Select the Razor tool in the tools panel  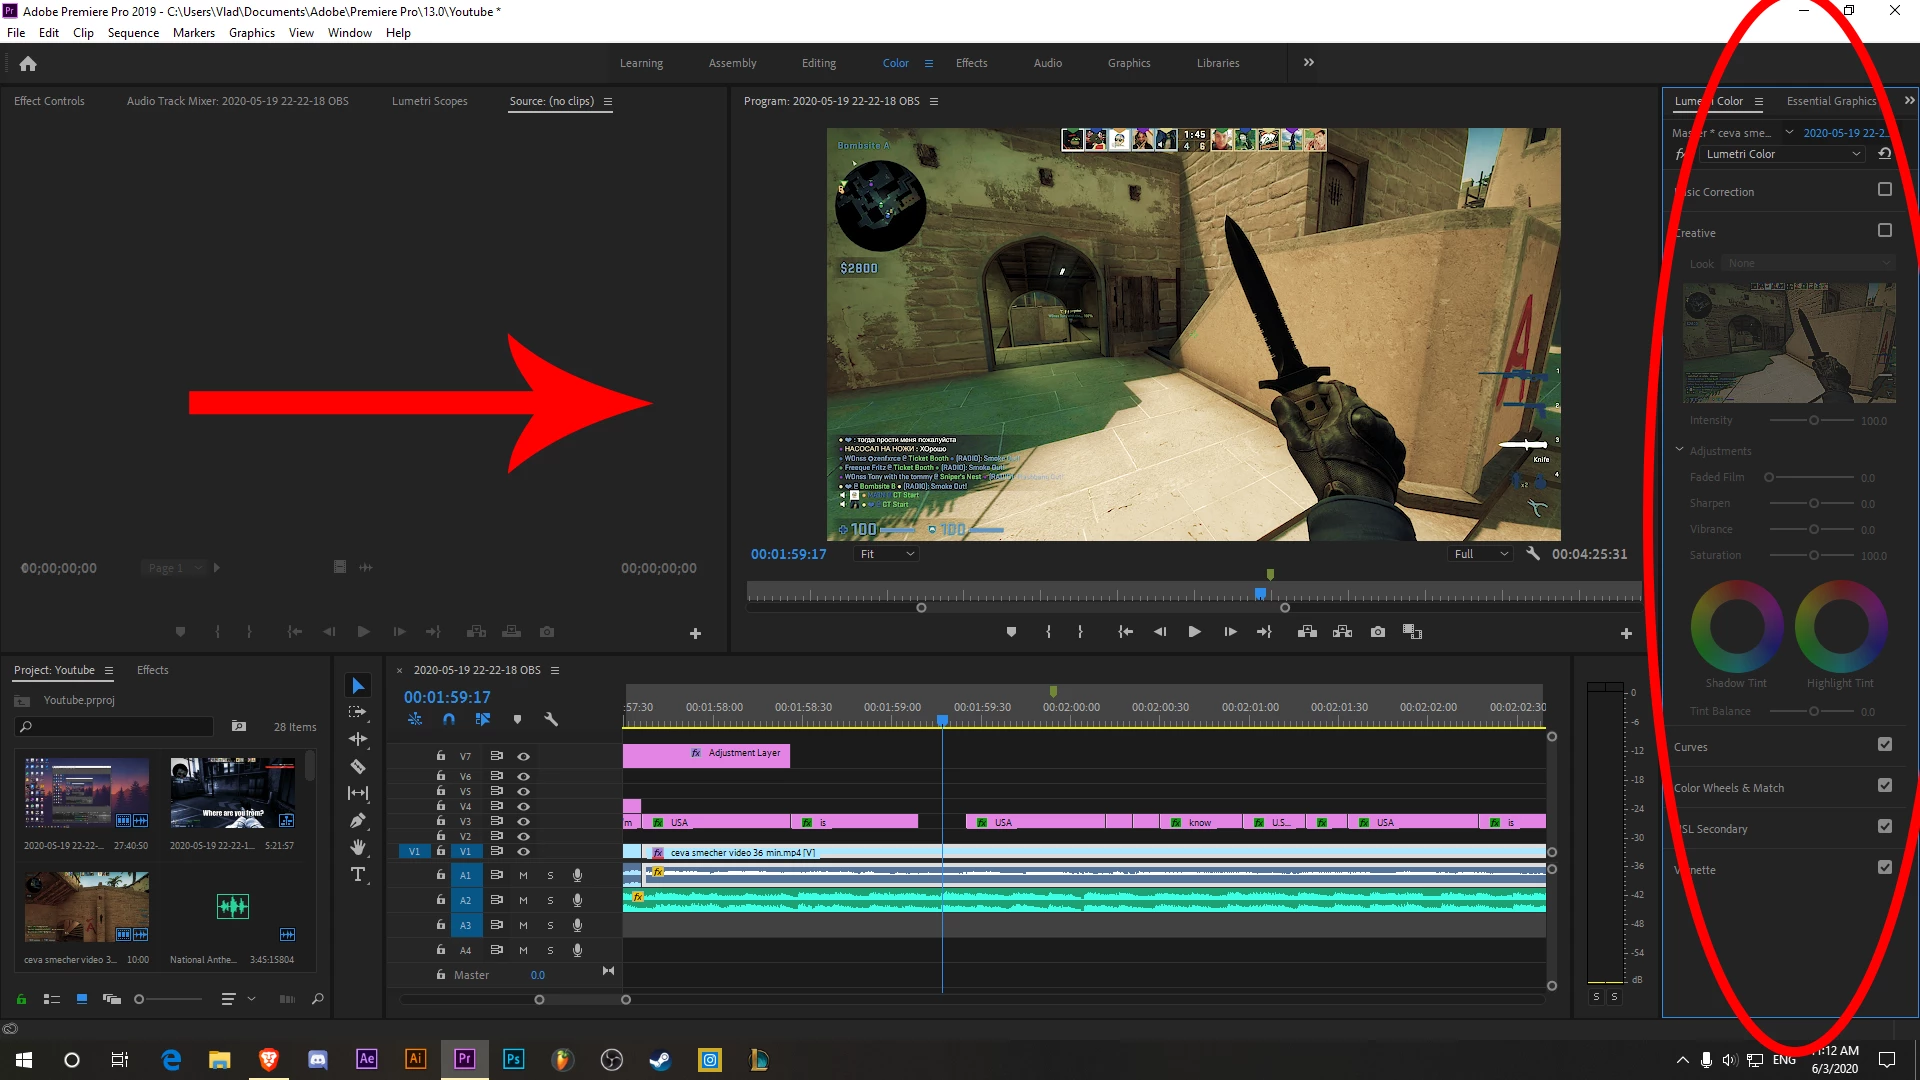click(357, 767)
